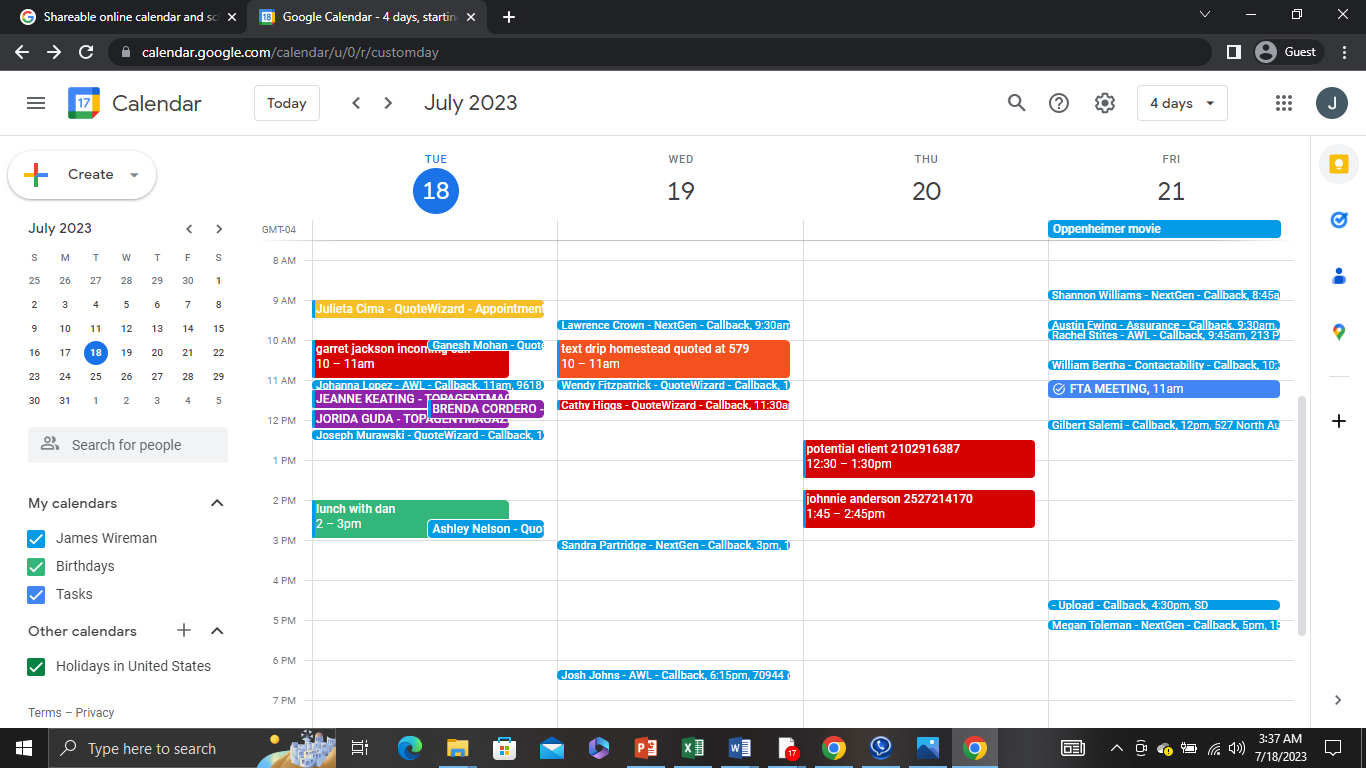
Task: Open the FTA MEETING task
Action: (1164, 389)
